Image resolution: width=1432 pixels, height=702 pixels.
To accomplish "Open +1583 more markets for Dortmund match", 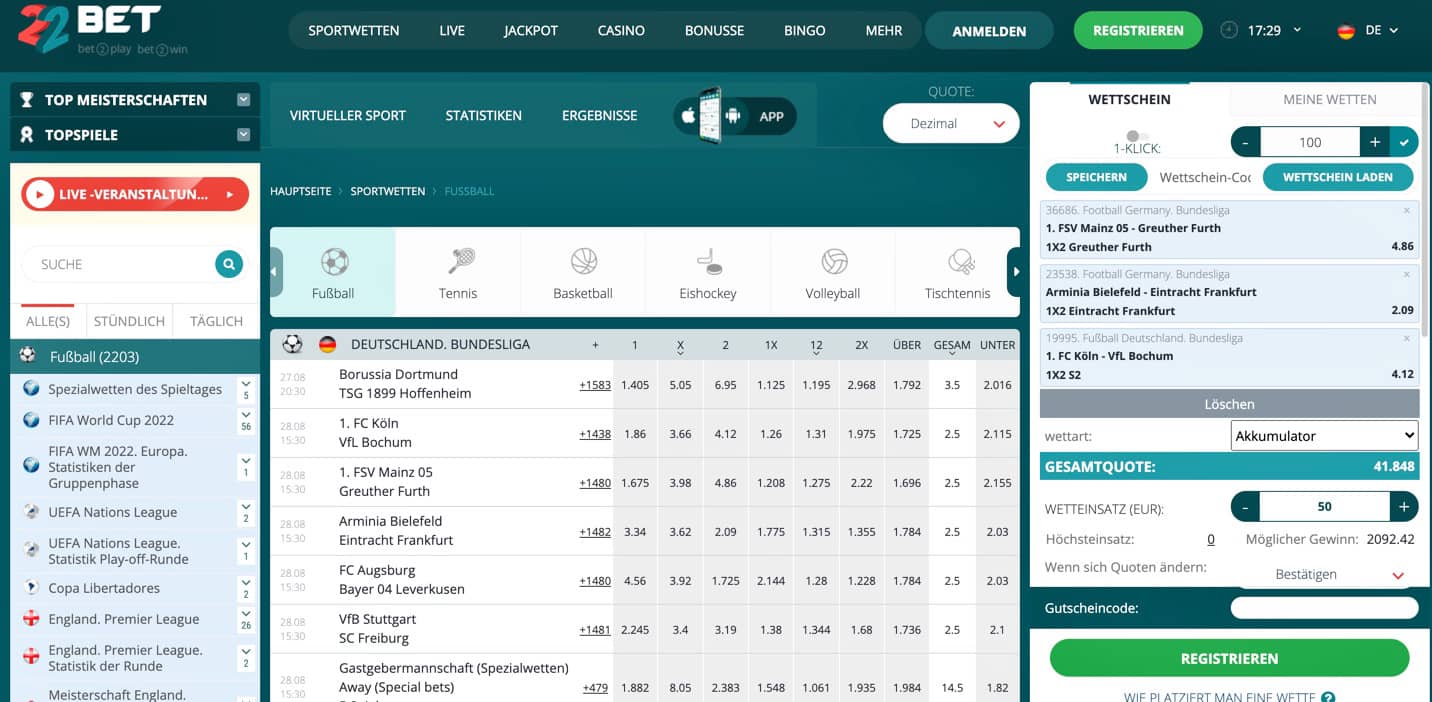I will click(x=595, y=385).
